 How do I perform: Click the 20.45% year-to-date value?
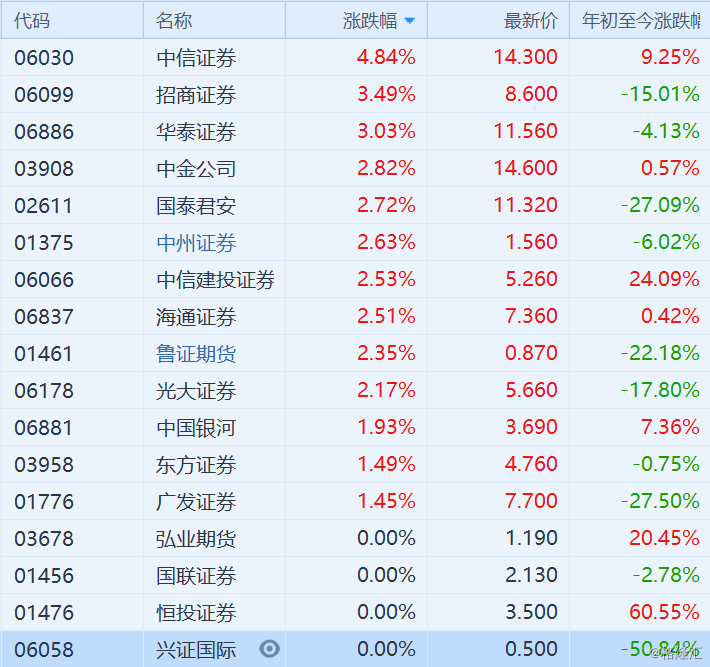[665, 538]
